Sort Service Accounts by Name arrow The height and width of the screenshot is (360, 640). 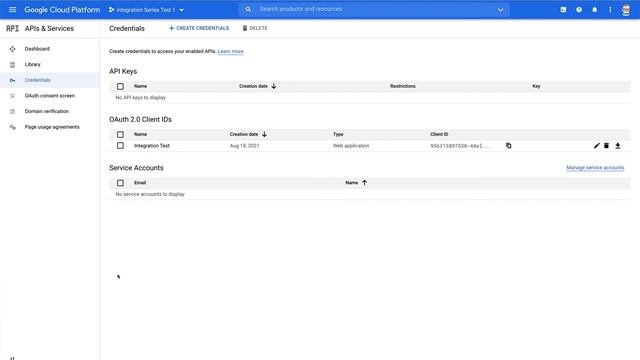point(364,182)
